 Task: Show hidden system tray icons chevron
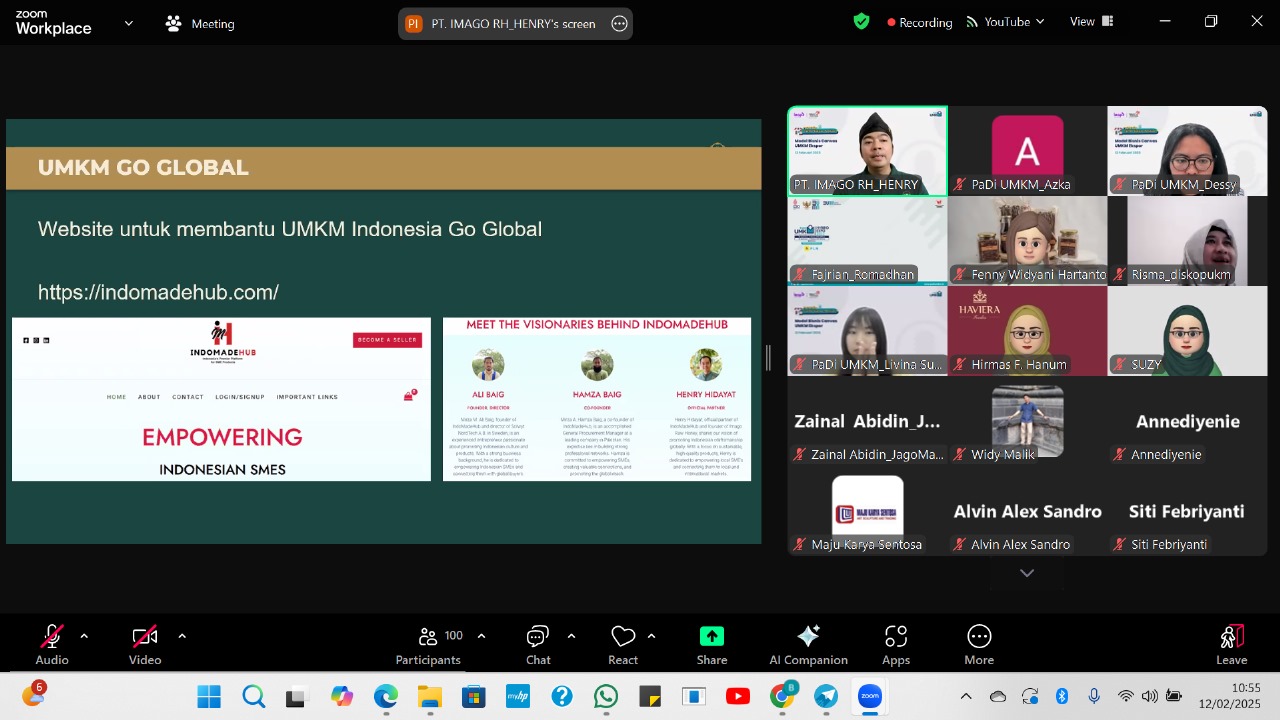pos(966,696)
